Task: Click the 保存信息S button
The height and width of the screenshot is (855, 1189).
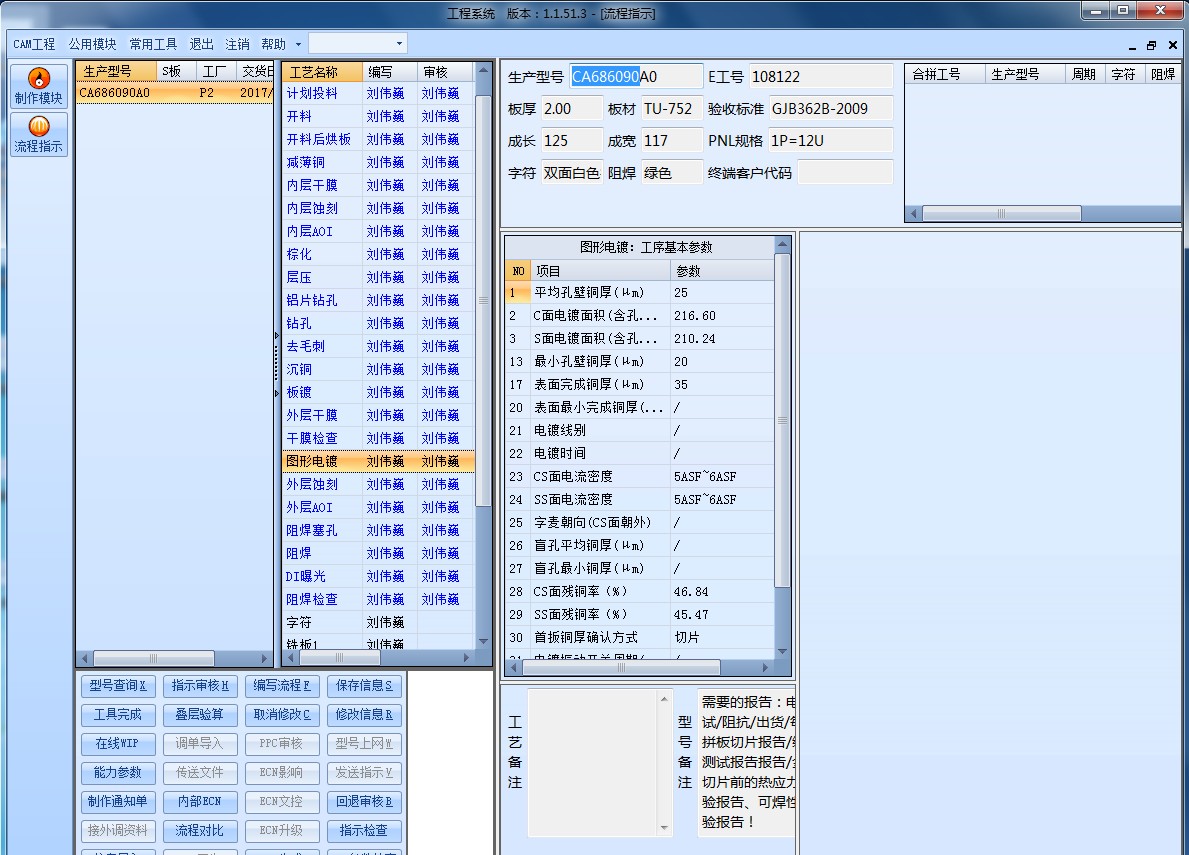Action: 364,686
